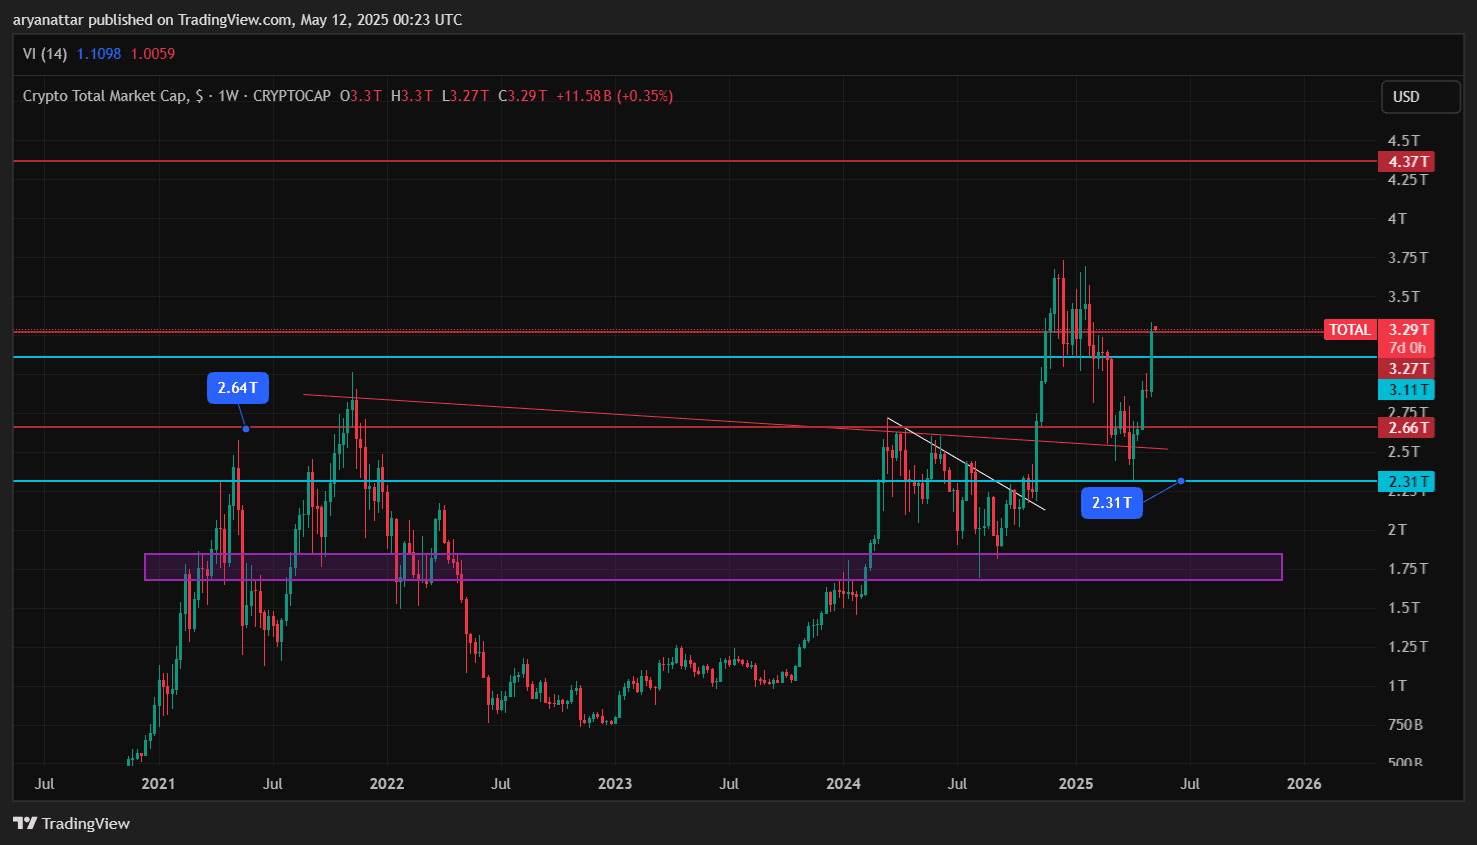Click the 2021 time axis label
Screen dimensions: 1477x845
click(x=158, y=783)
